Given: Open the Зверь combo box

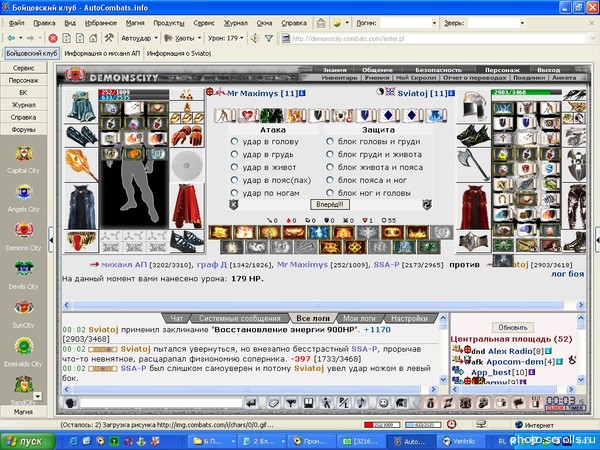Looking at the screenshot, I should click(x=496, y=23).
